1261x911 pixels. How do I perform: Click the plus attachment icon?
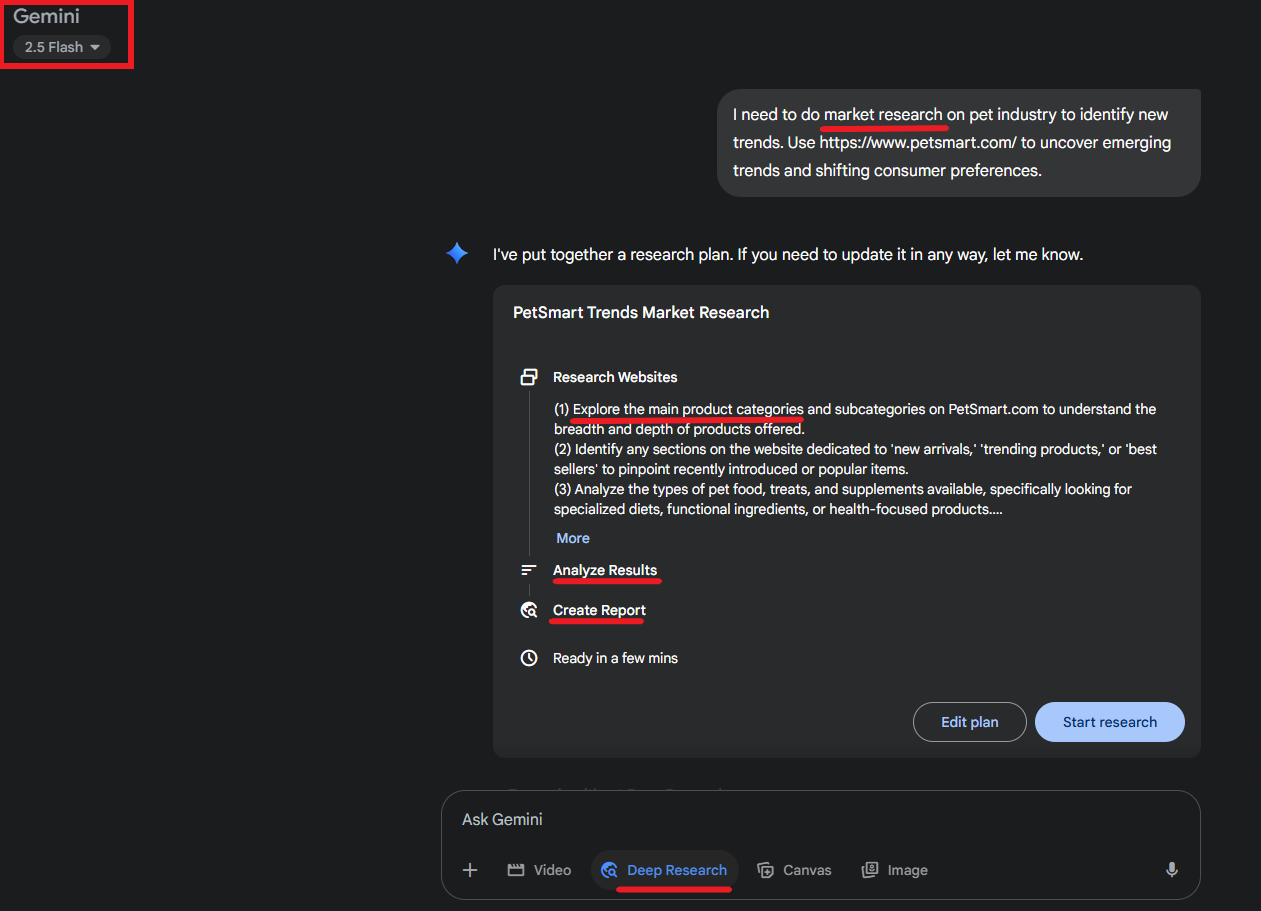click(470, 870)
